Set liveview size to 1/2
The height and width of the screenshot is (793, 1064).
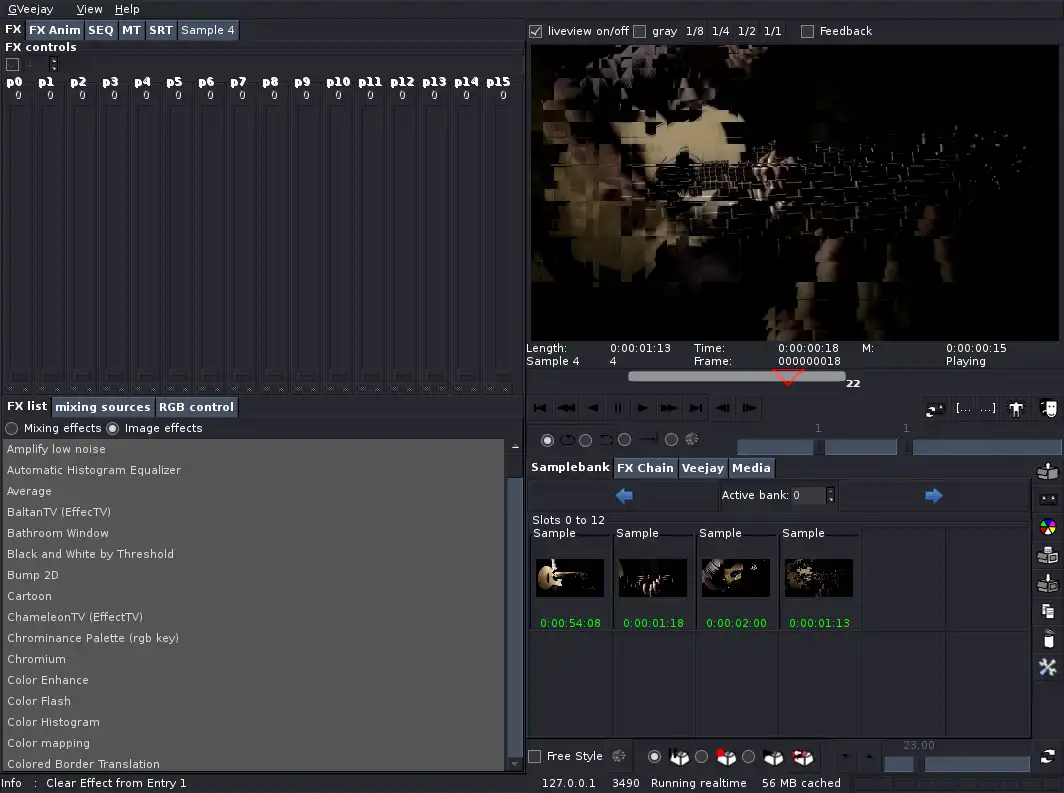coord(746,31)
